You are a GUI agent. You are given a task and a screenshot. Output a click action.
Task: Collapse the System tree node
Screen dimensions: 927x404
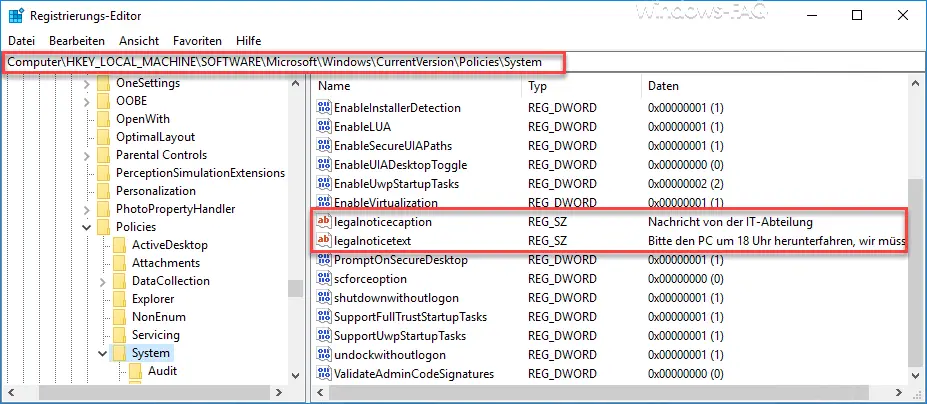pyautogui.click(x=103, y=353)
